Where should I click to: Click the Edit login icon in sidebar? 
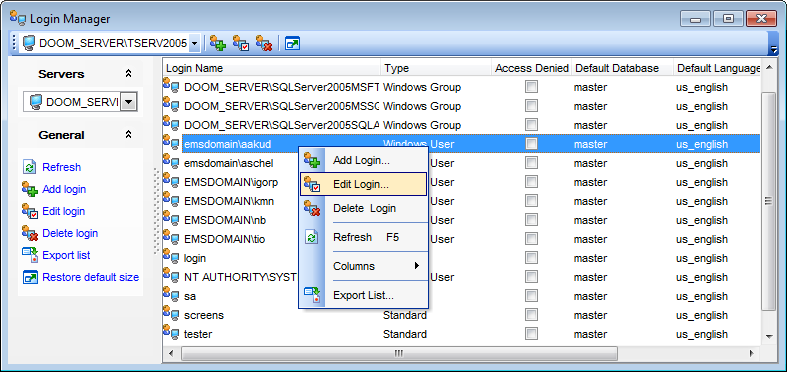(x=30, y=211)
